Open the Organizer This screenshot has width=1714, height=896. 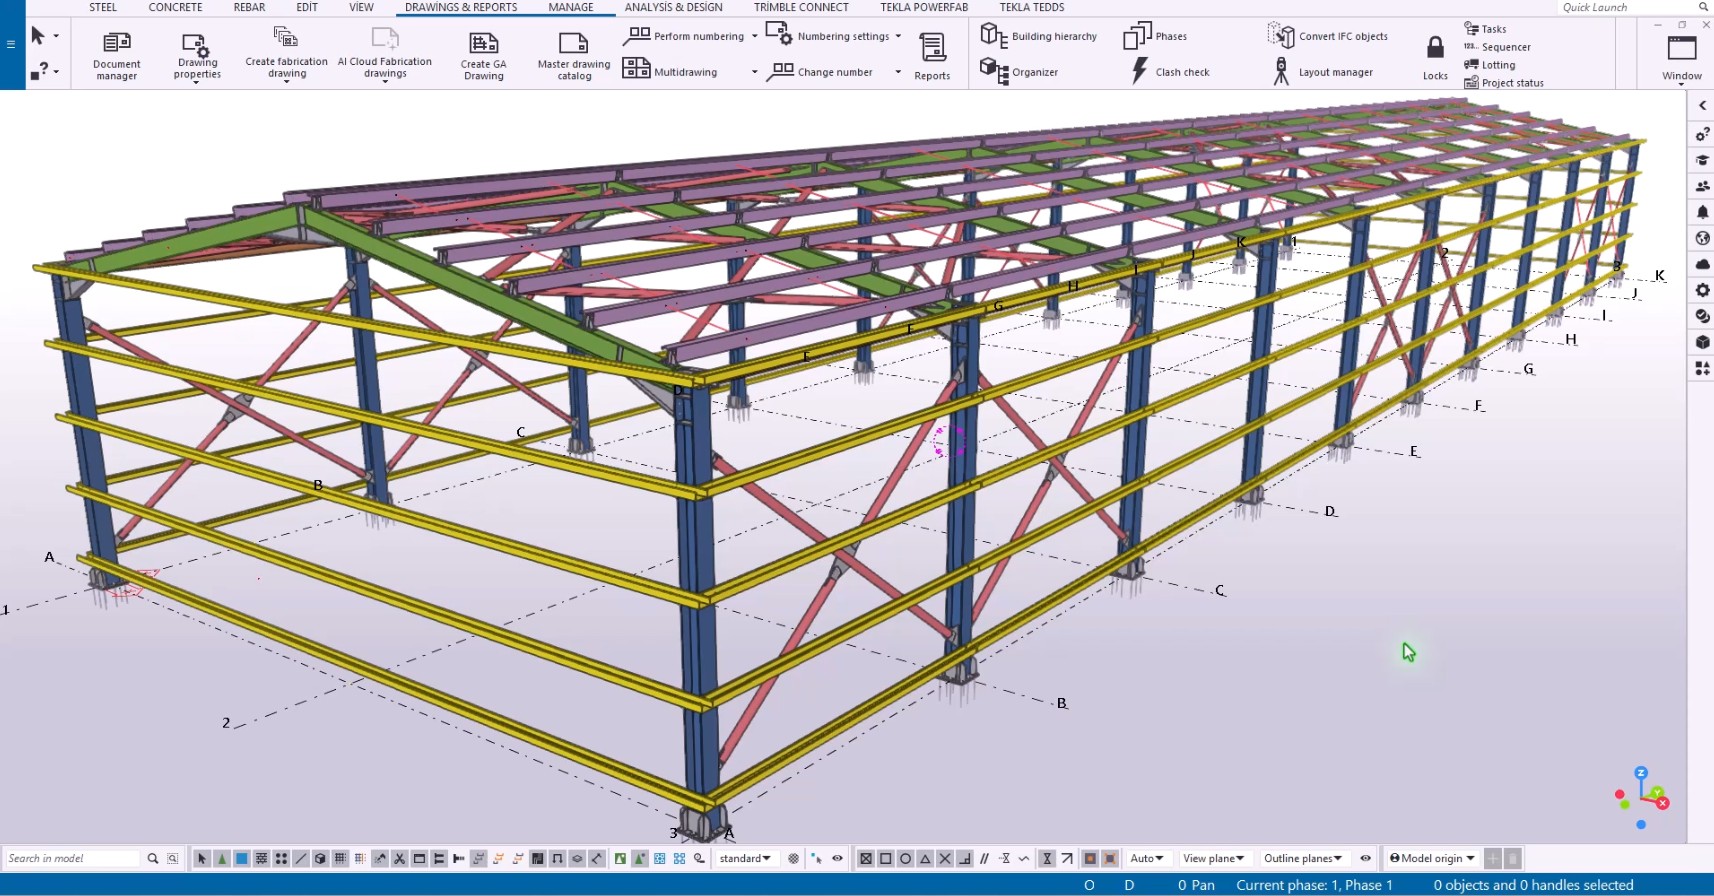tap(1019, 72)
